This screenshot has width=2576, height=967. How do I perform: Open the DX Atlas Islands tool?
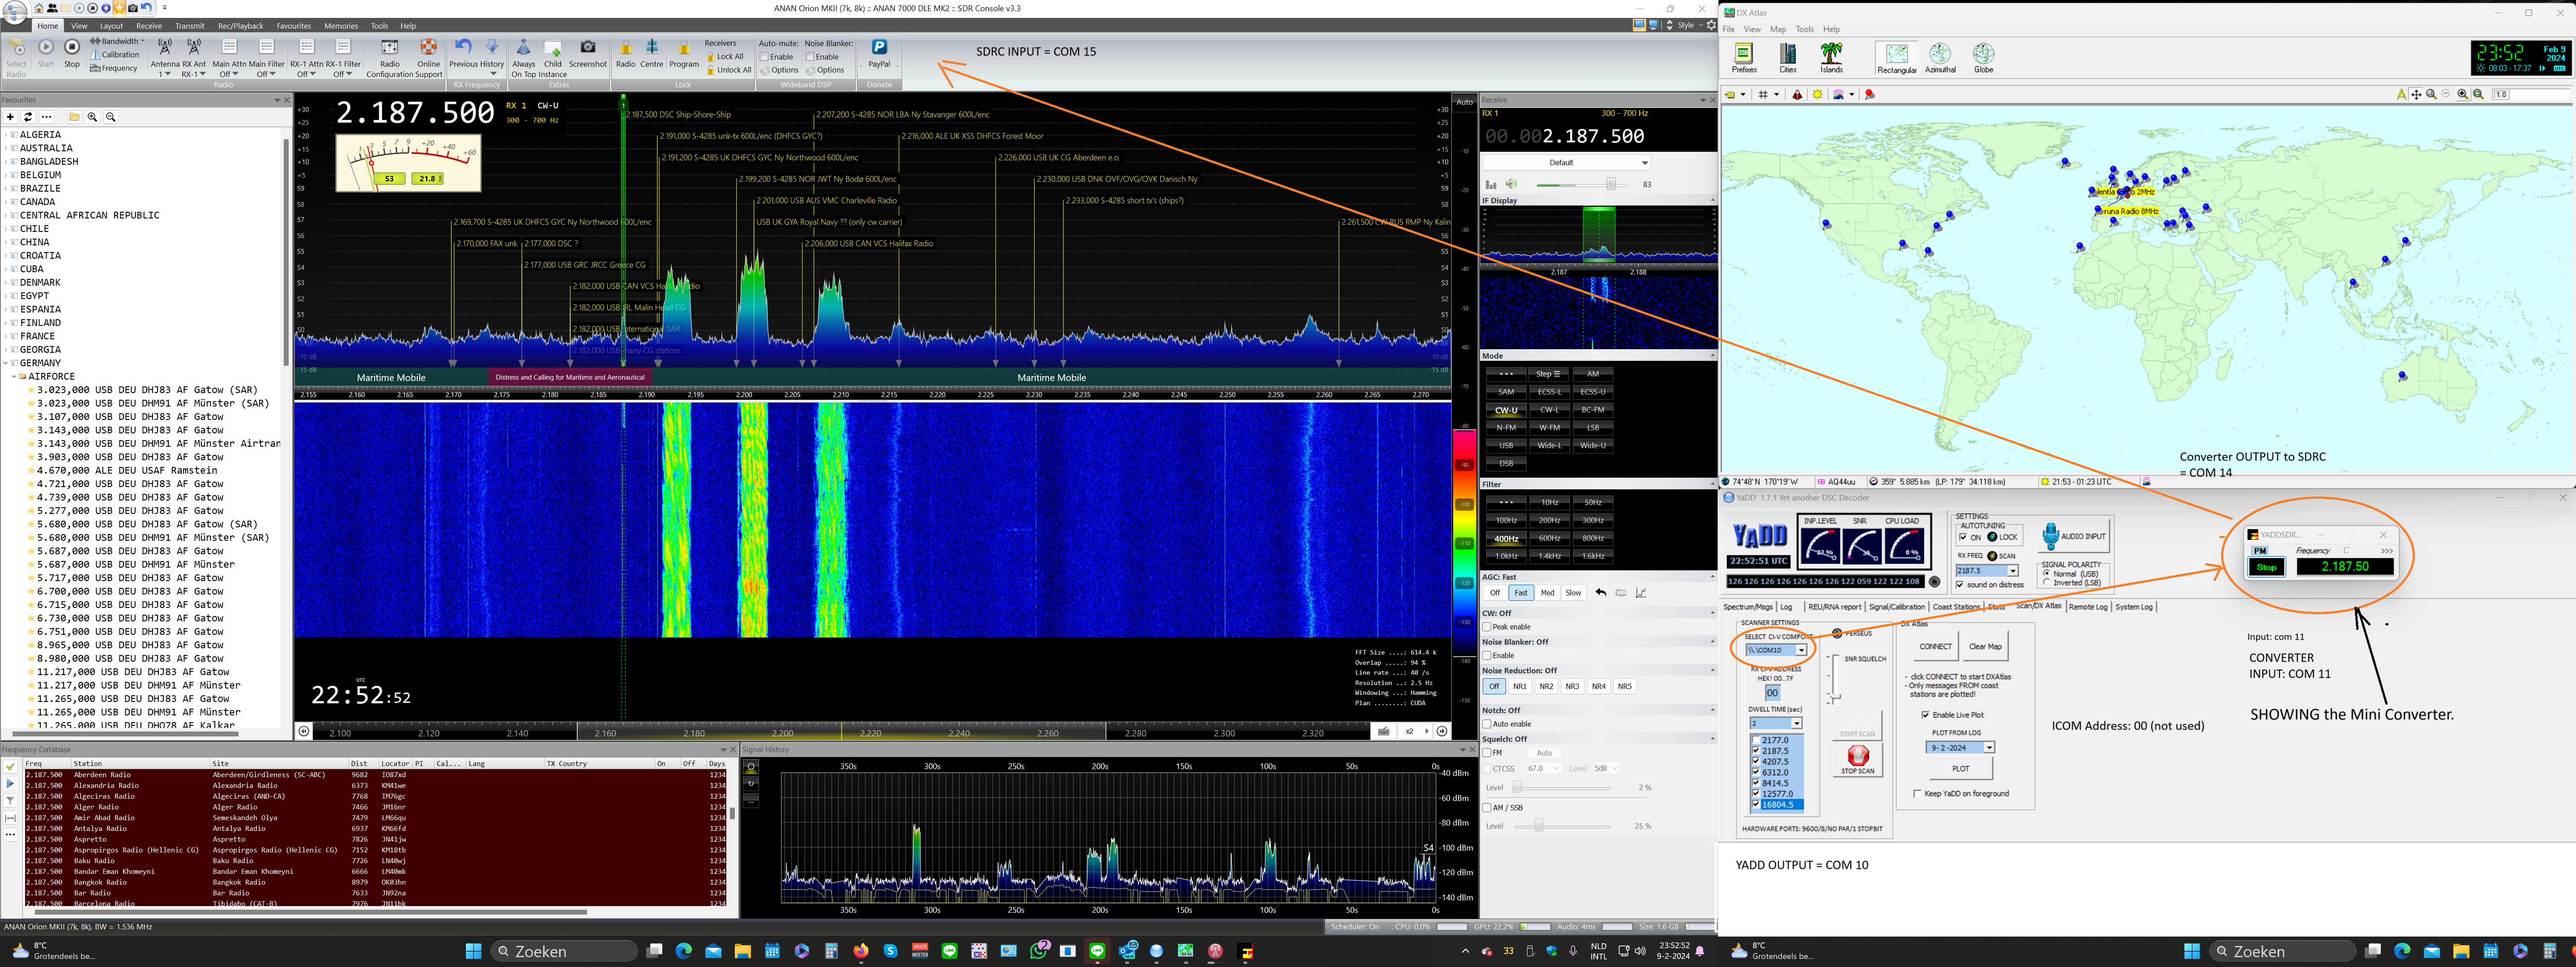[x=1832, y=58]
